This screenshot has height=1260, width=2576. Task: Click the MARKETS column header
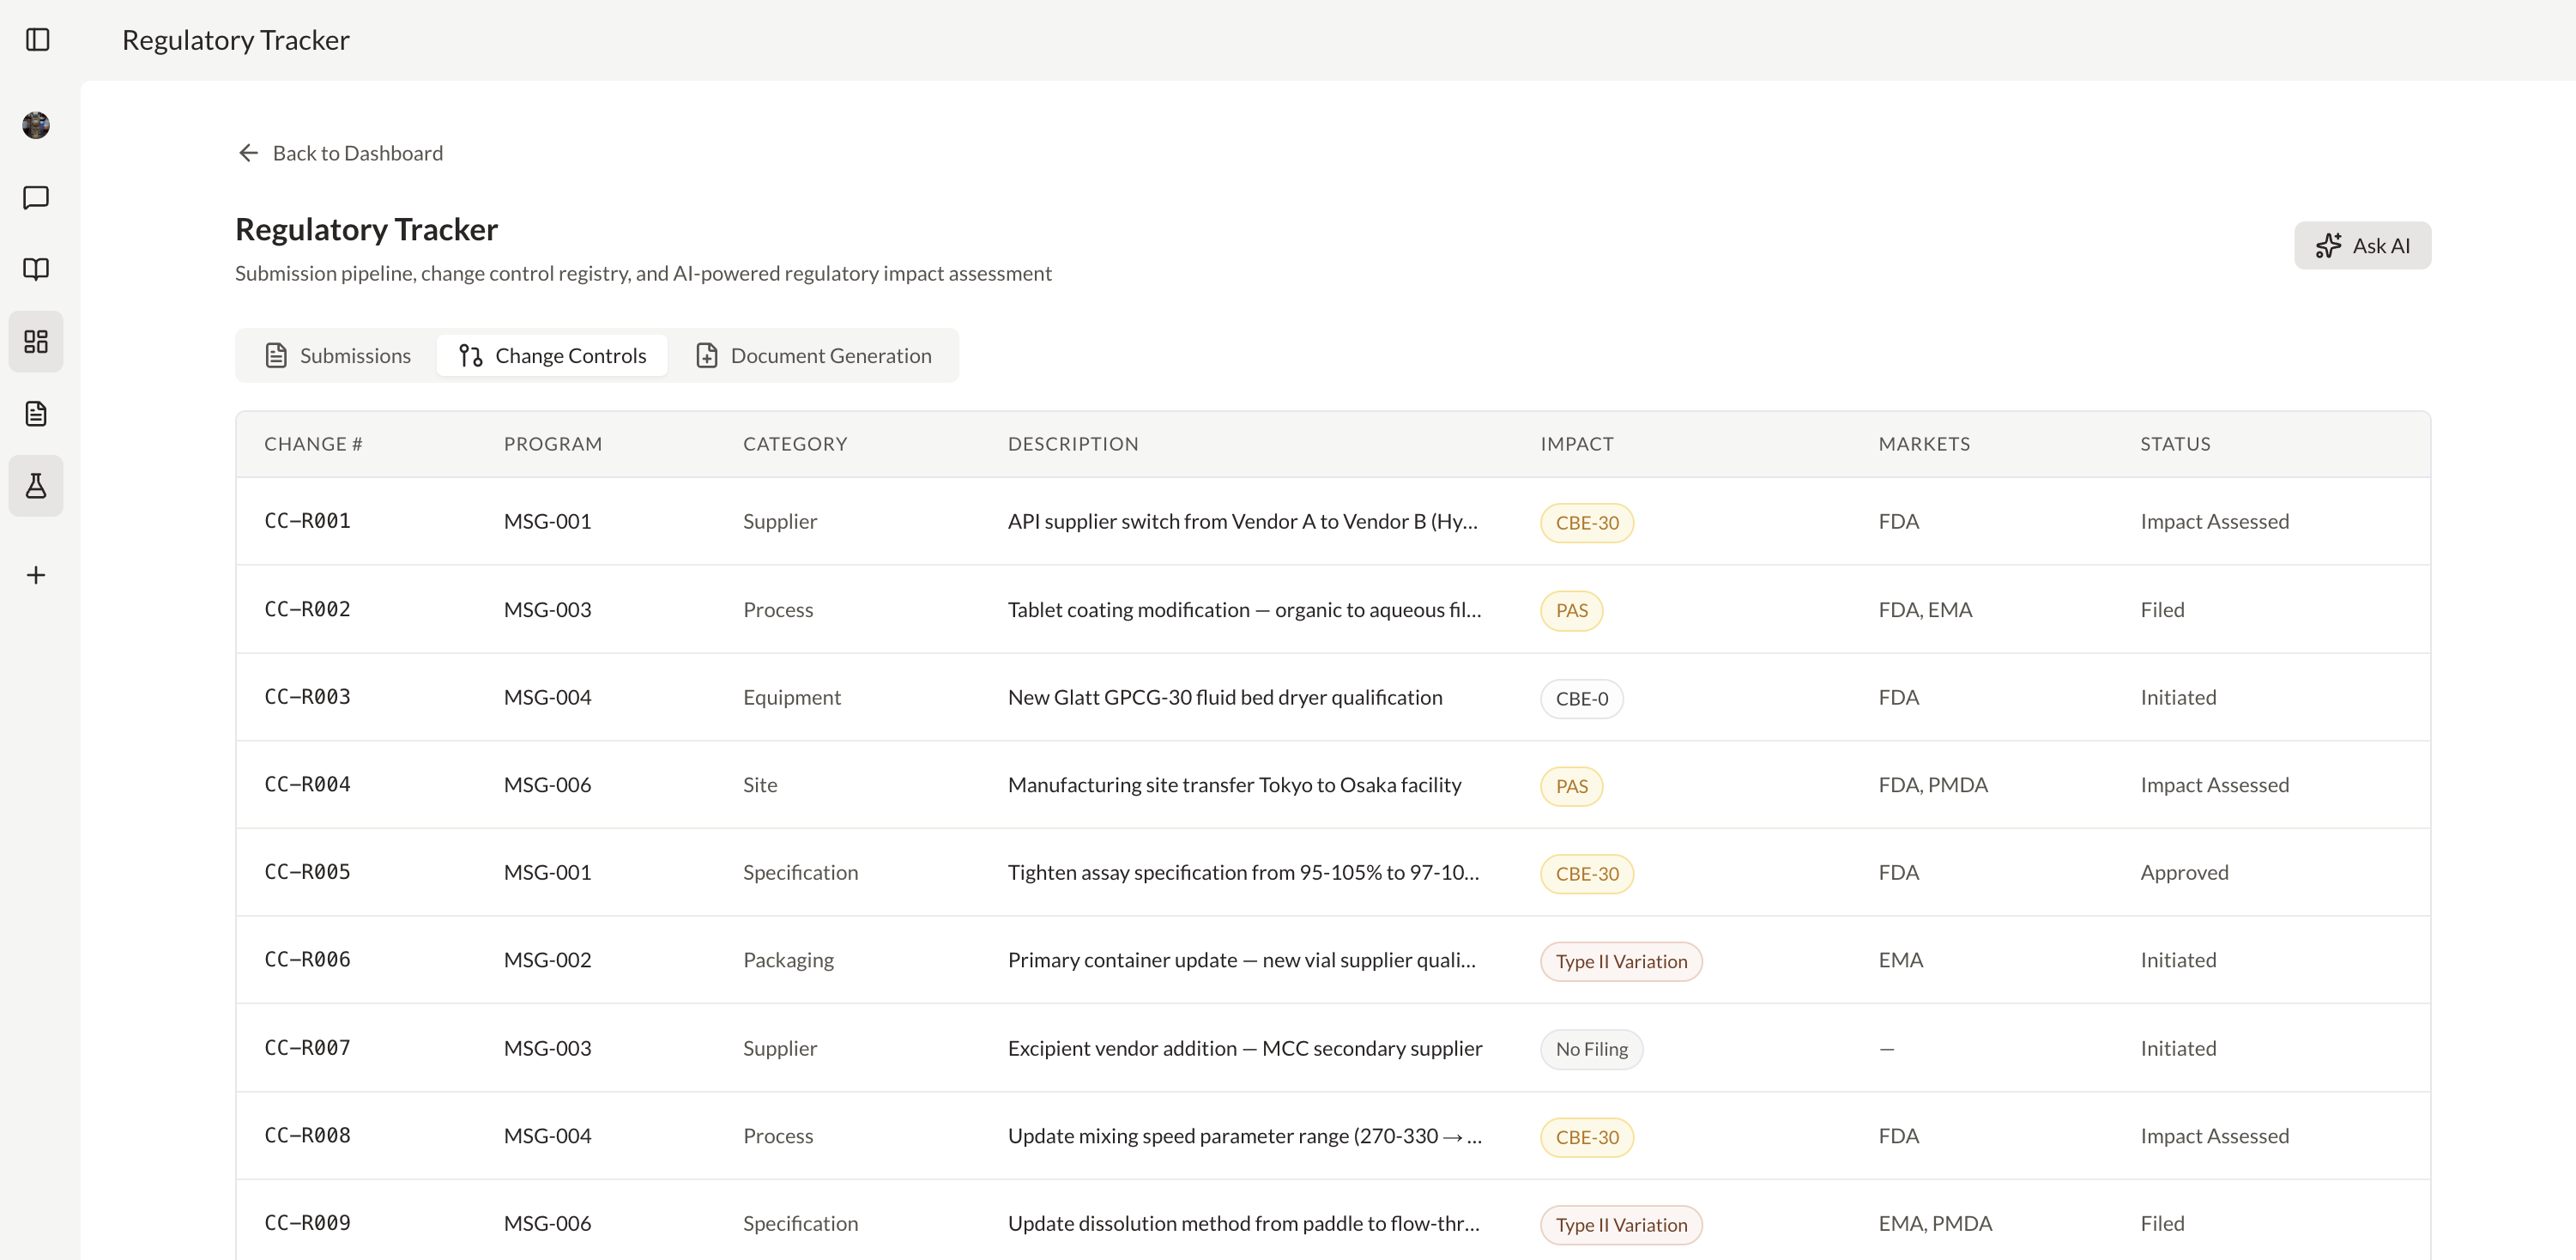tap(1924, 444)
